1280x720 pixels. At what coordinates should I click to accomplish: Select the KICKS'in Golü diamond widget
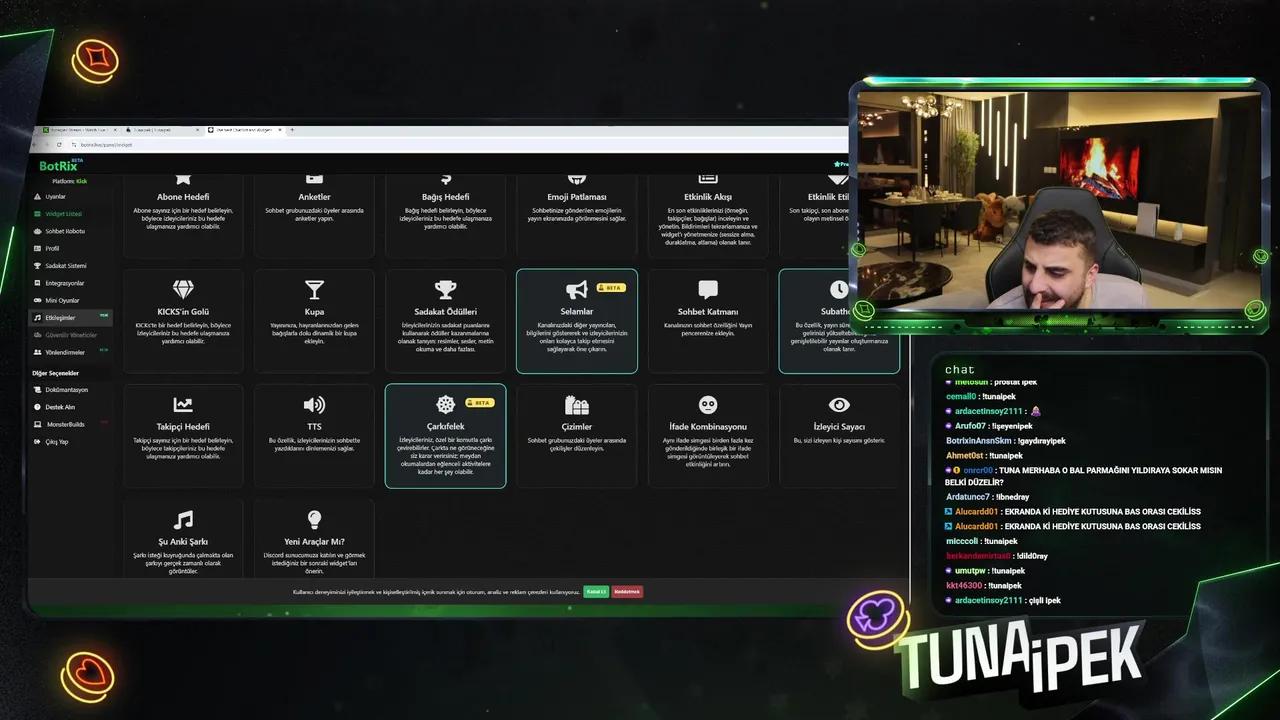tap(183, 320)
